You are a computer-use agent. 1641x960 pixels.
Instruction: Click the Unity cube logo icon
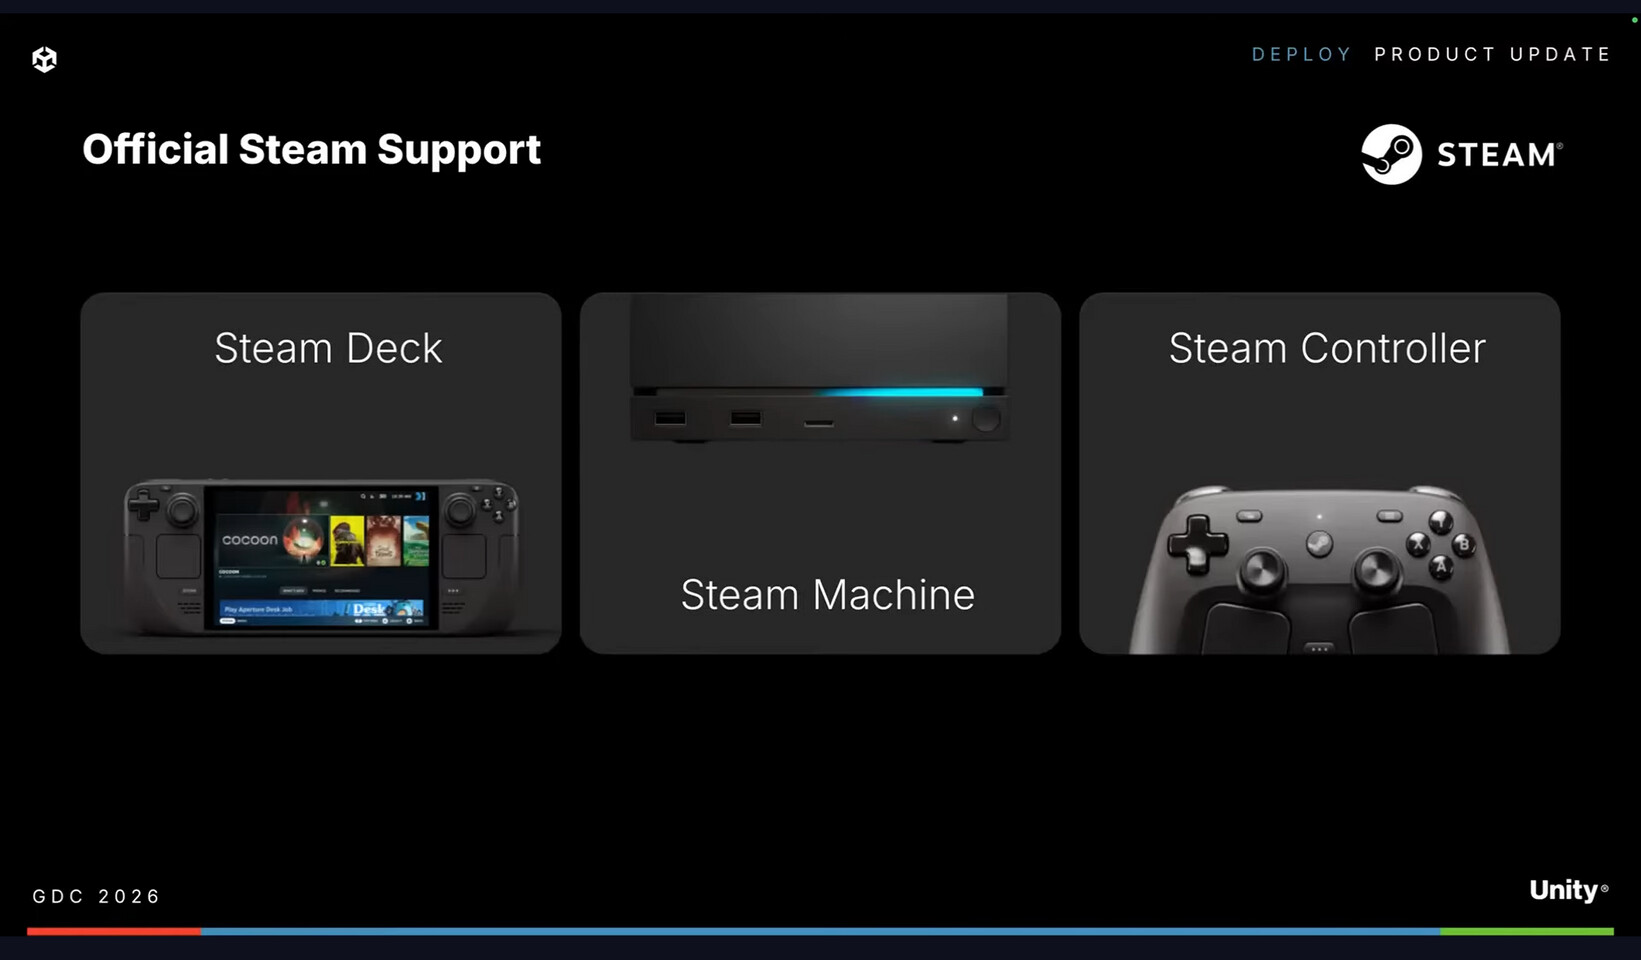(44, 59)
